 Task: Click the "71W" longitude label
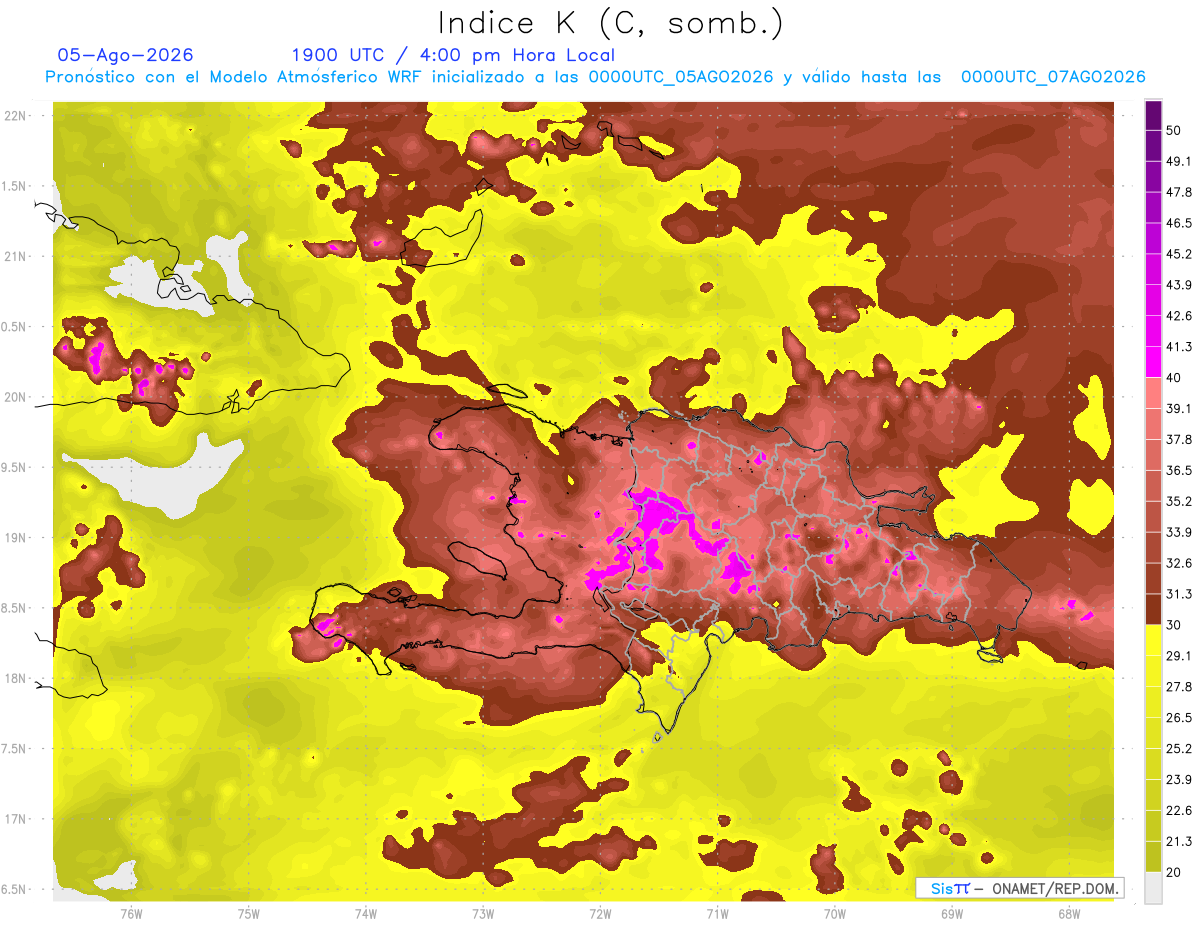point(717,913)
